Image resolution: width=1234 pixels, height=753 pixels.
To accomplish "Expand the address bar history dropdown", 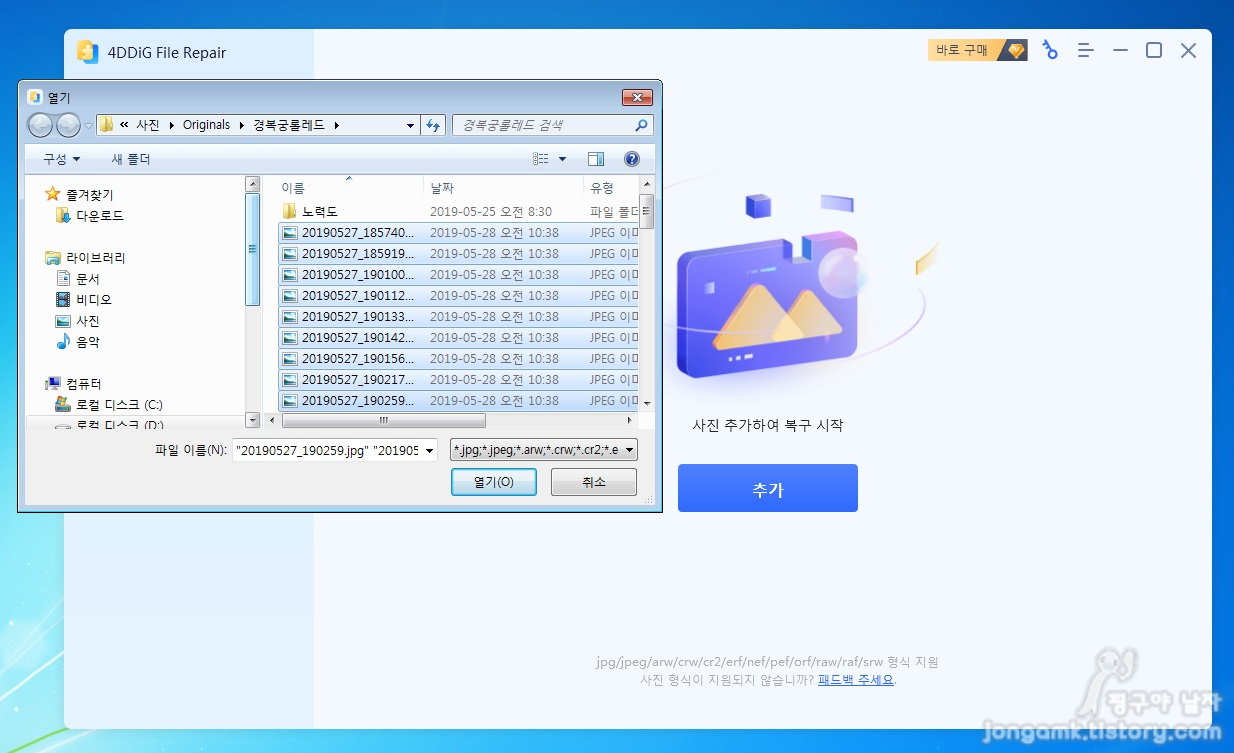I will [410, 126].
